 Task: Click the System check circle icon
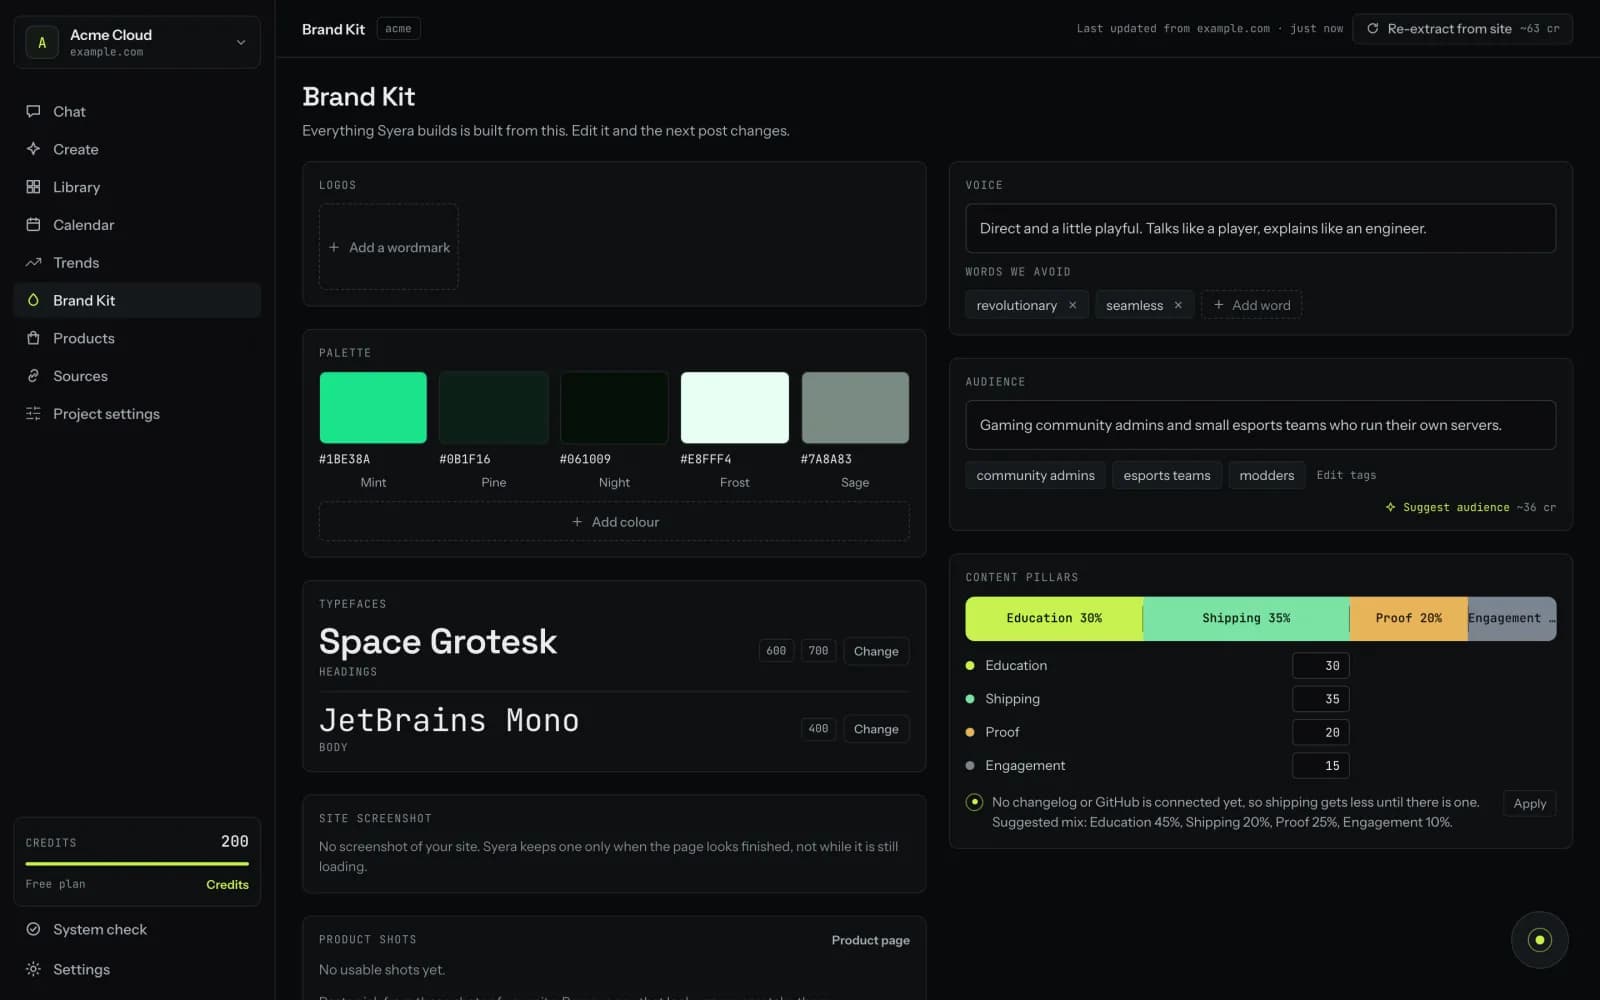coord(33,929)
